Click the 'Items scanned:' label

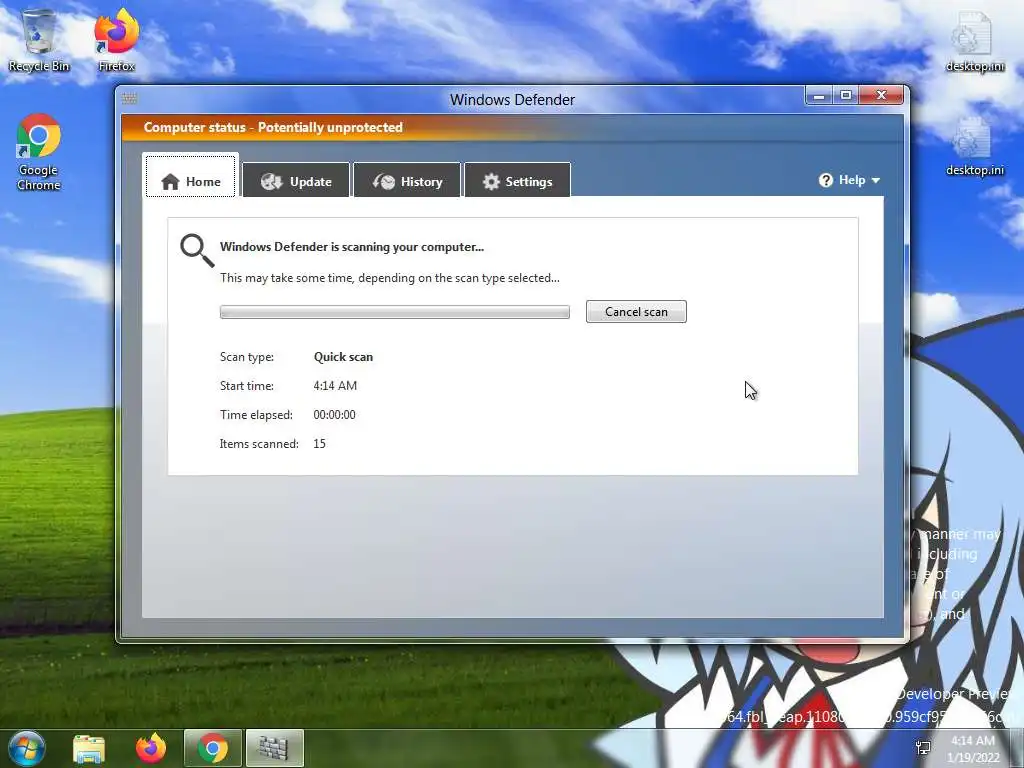(x=259, y=444)
